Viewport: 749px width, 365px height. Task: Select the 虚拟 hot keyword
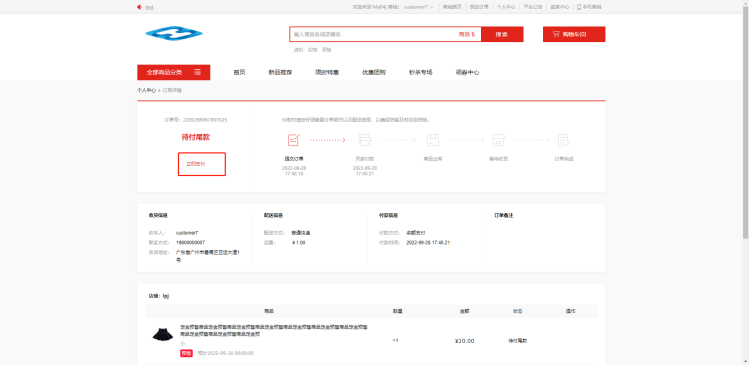point(298,50)
